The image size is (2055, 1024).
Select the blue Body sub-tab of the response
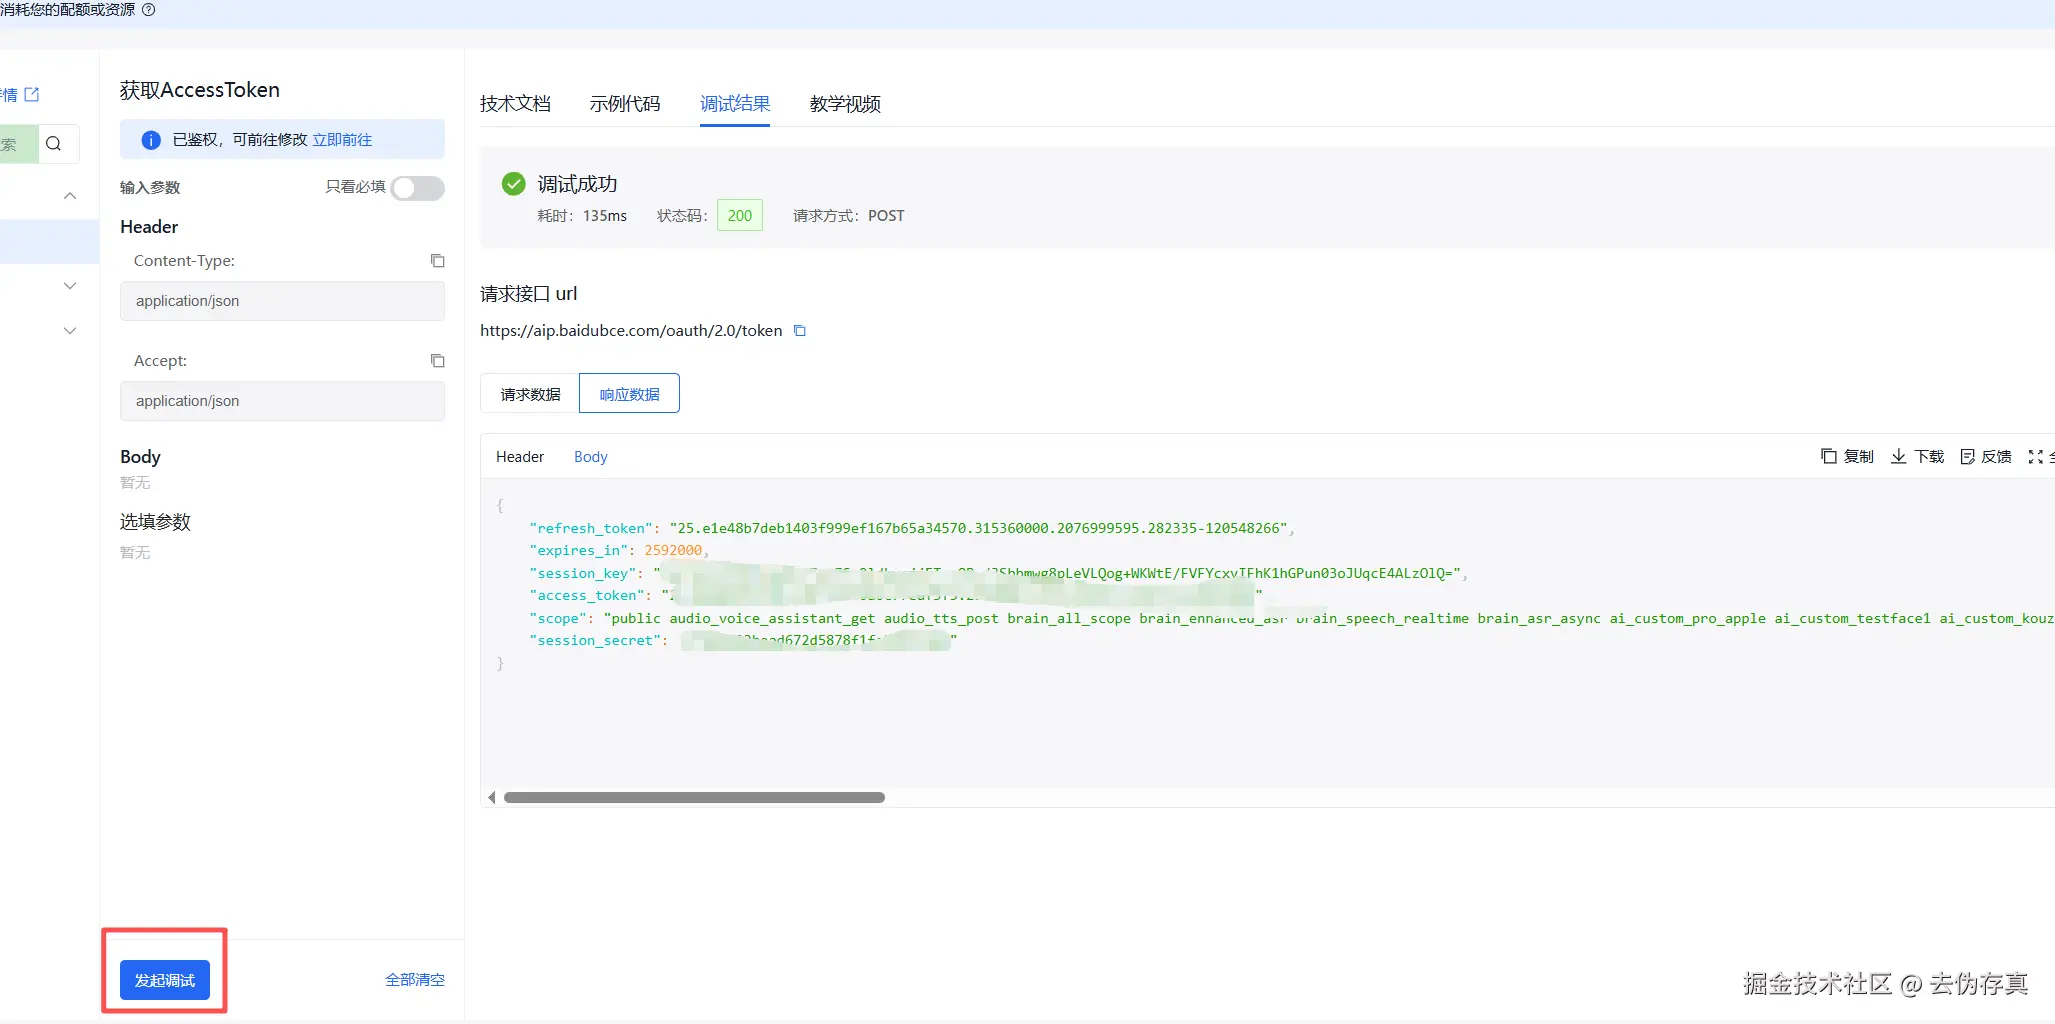click(x=591, y=457)
